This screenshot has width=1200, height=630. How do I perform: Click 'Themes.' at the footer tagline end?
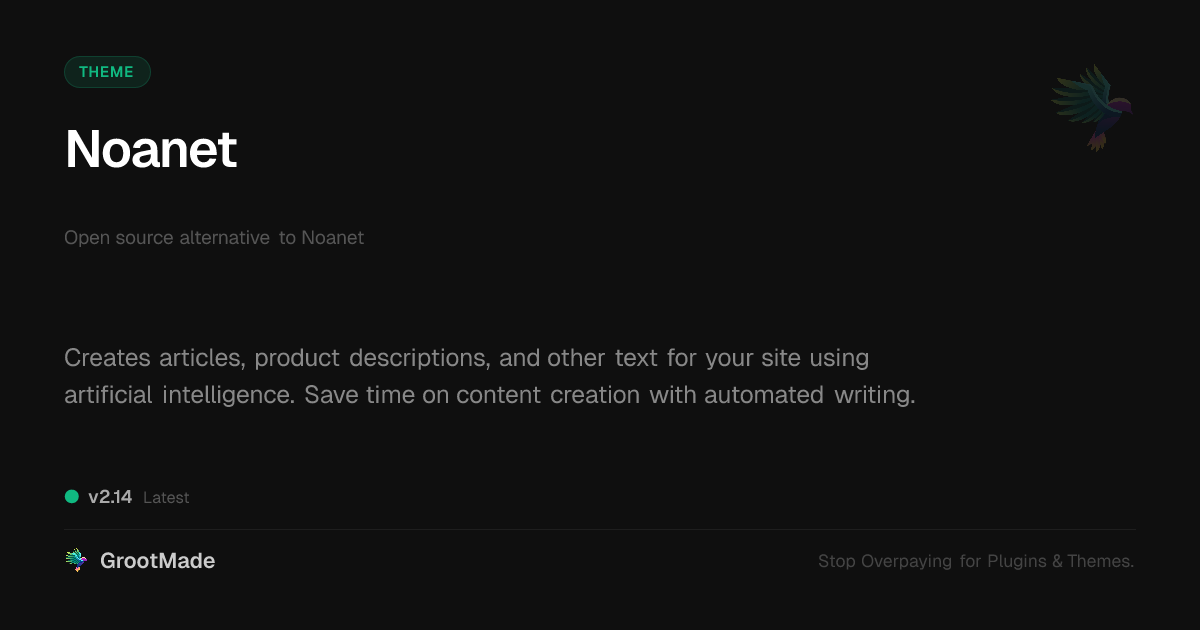1100,562
